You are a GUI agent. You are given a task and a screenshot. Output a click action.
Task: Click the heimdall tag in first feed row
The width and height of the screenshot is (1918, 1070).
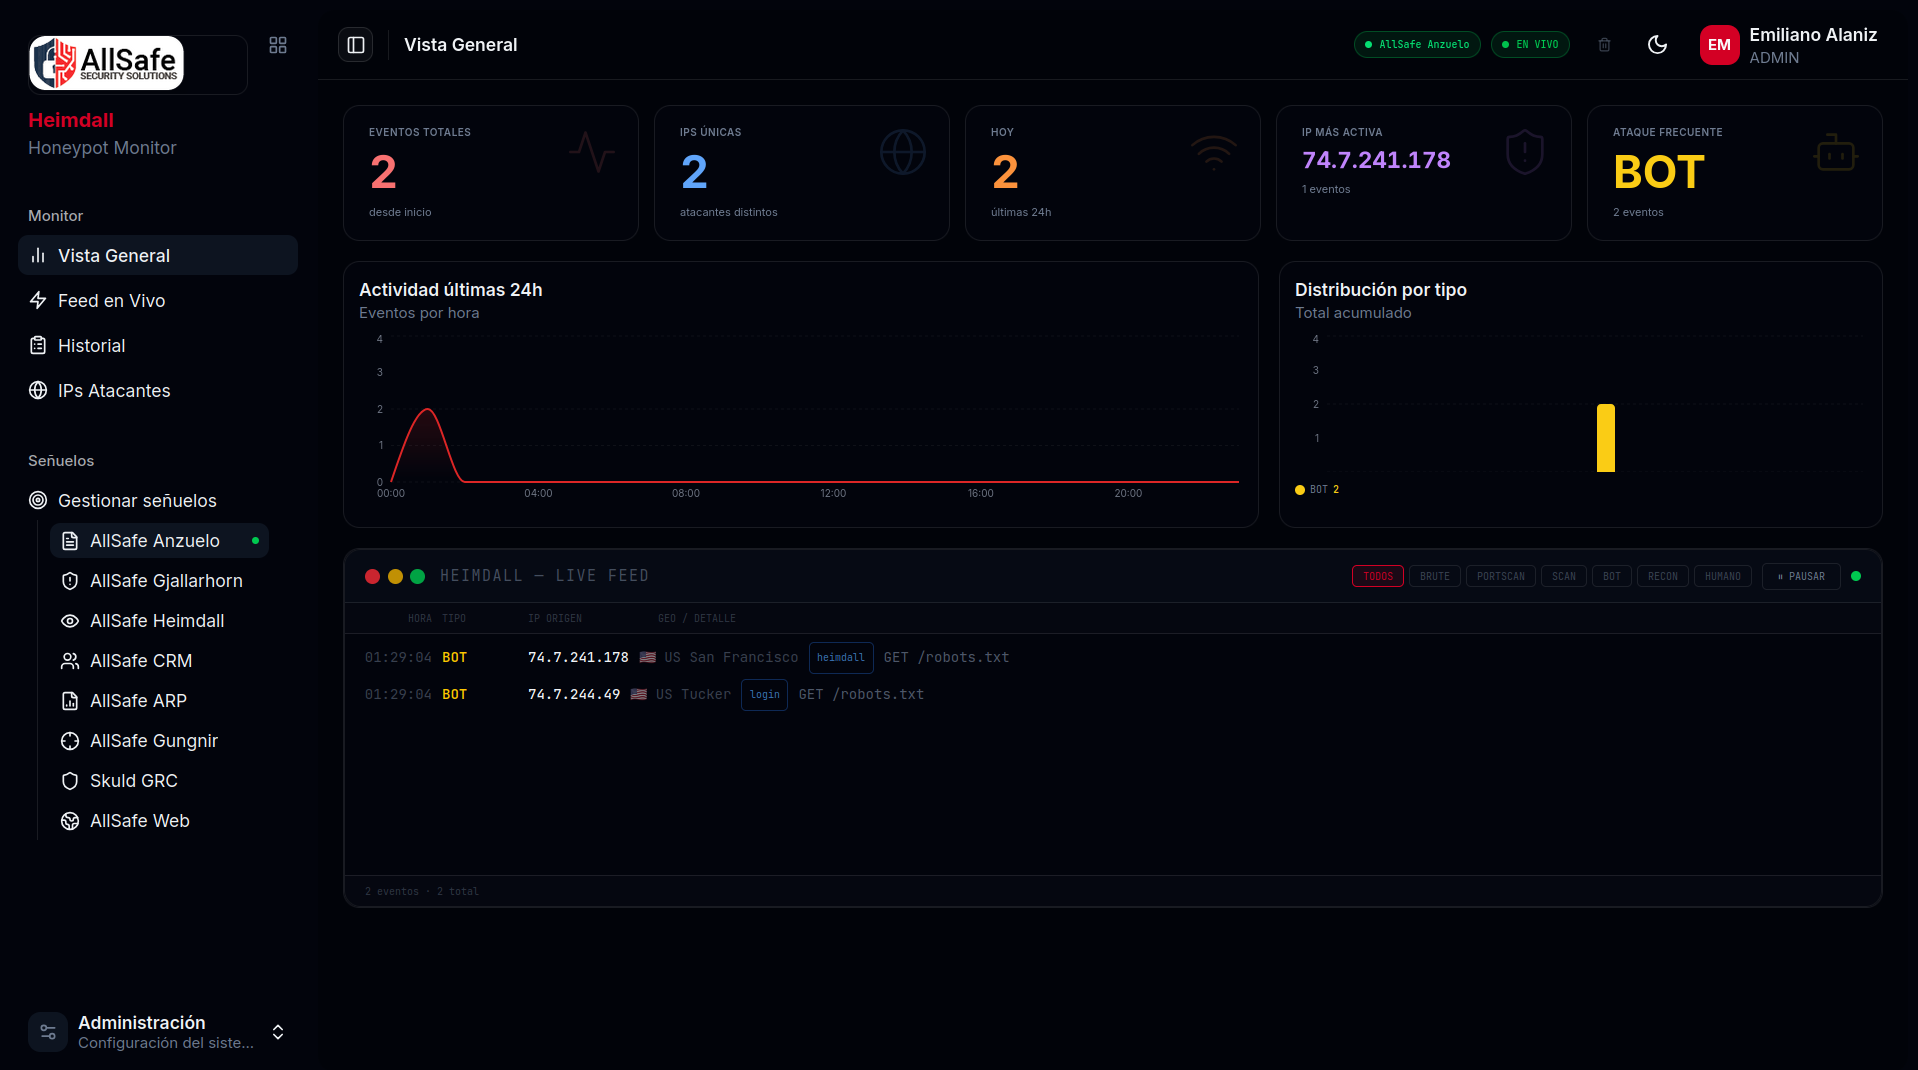point(841,658)
